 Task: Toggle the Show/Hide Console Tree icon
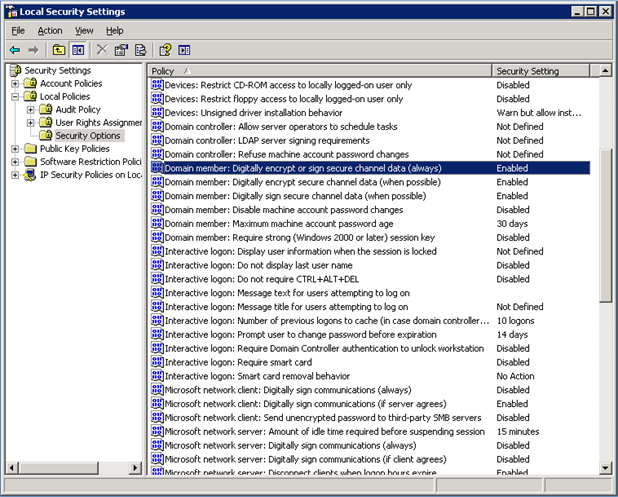point(78,50)
